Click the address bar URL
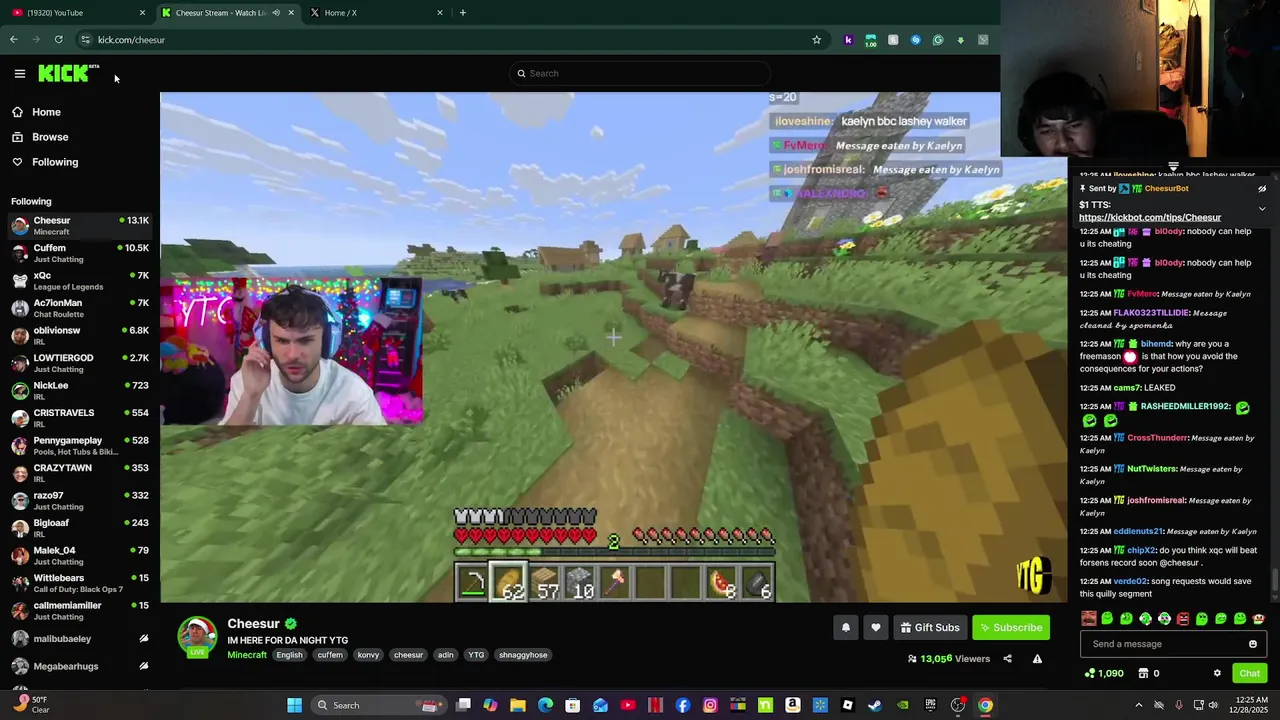 [x=131, y=40]
